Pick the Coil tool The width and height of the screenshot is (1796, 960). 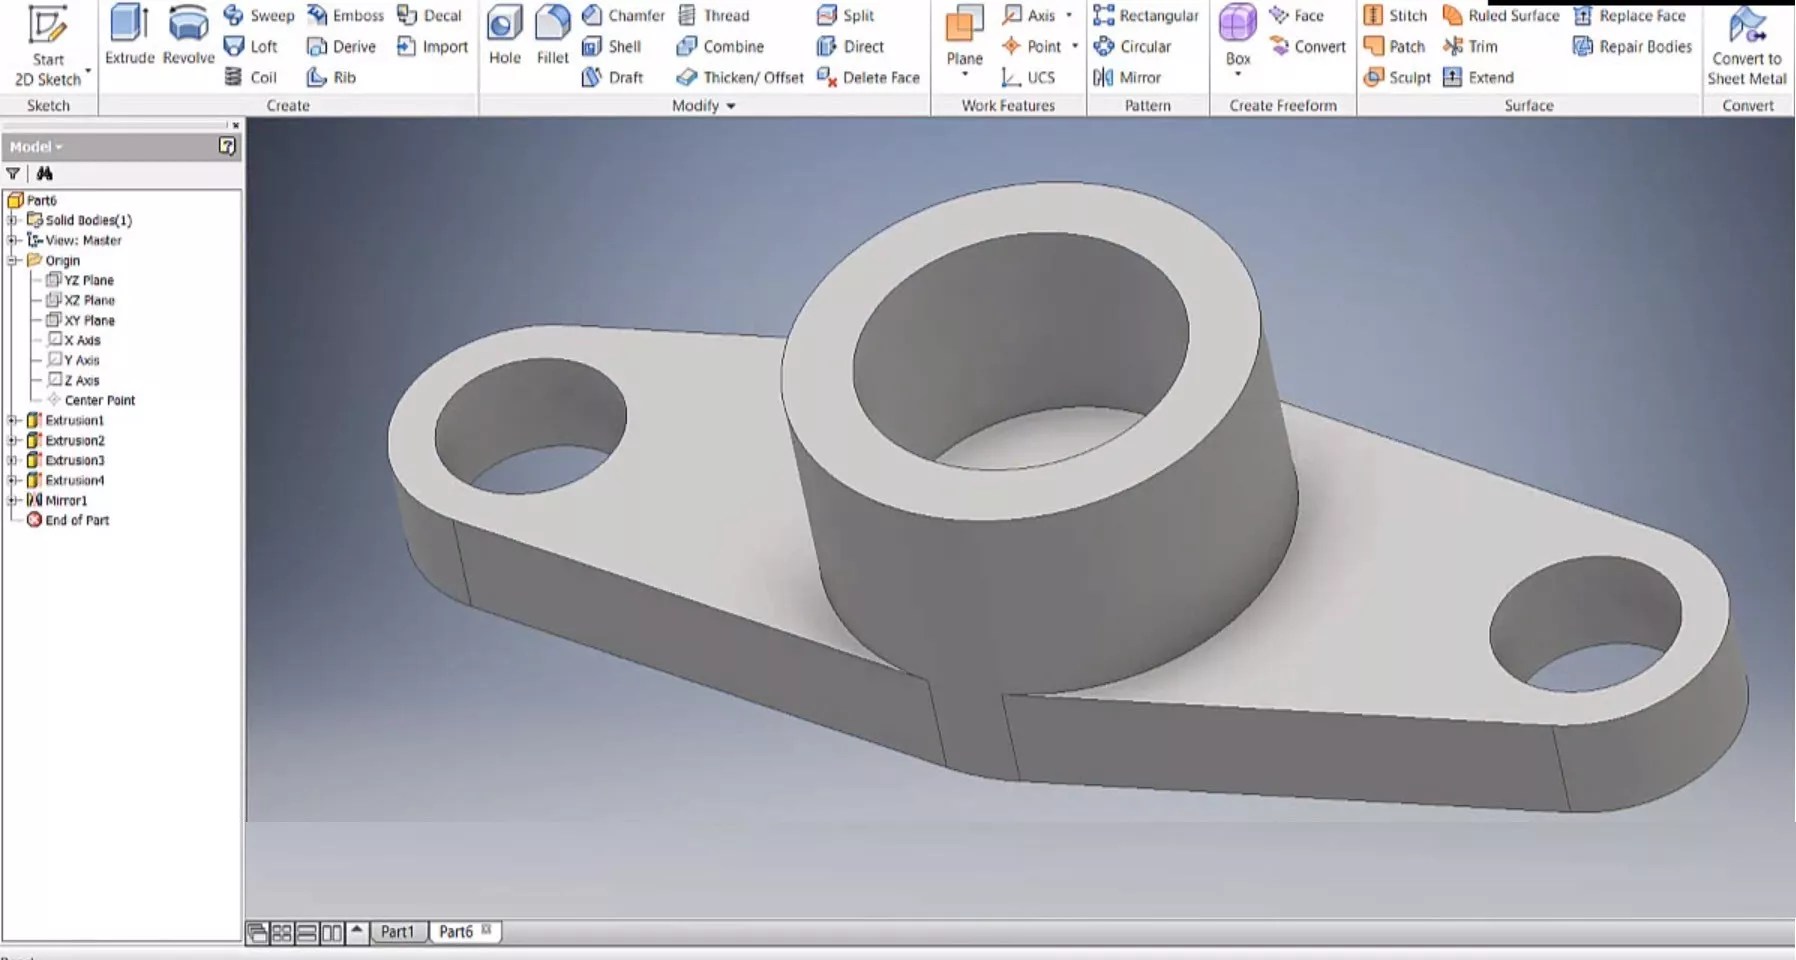point(250,77)
